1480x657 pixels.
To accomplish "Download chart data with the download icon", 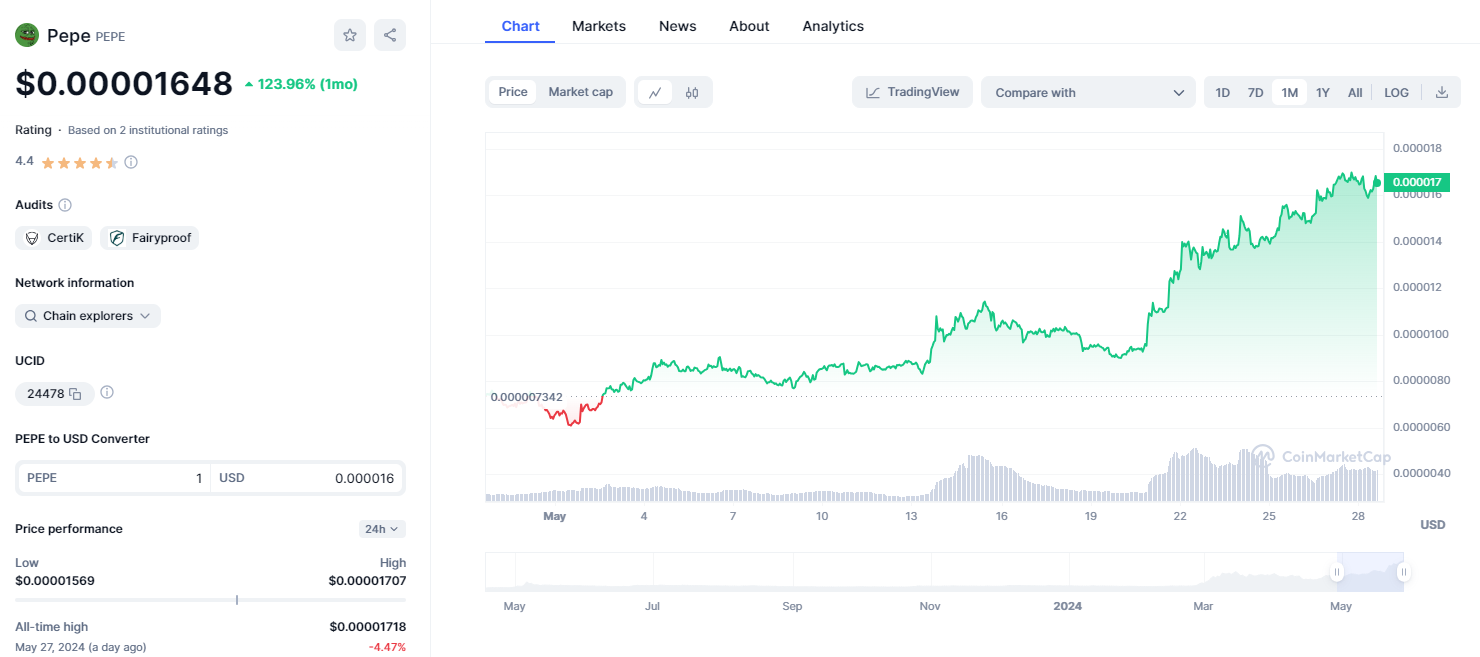I will [x=1442, y=92].
